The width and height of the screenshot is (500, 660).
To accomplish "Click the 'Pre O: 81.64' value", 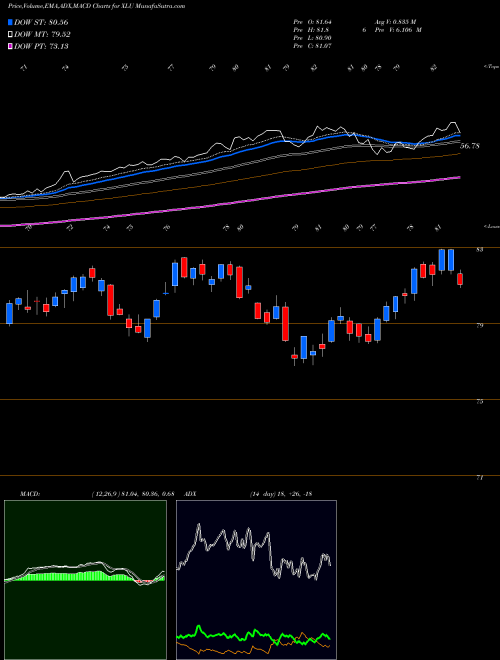I will [314, 22].
